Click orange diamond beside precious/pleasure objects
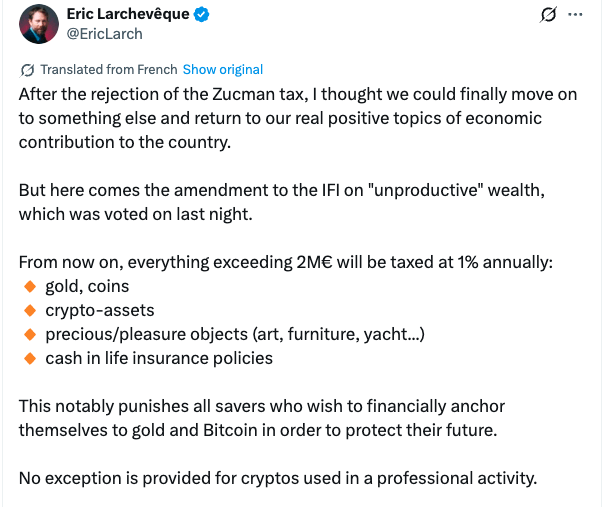Viewport: 604px width, 507px height. pos(28,334)
